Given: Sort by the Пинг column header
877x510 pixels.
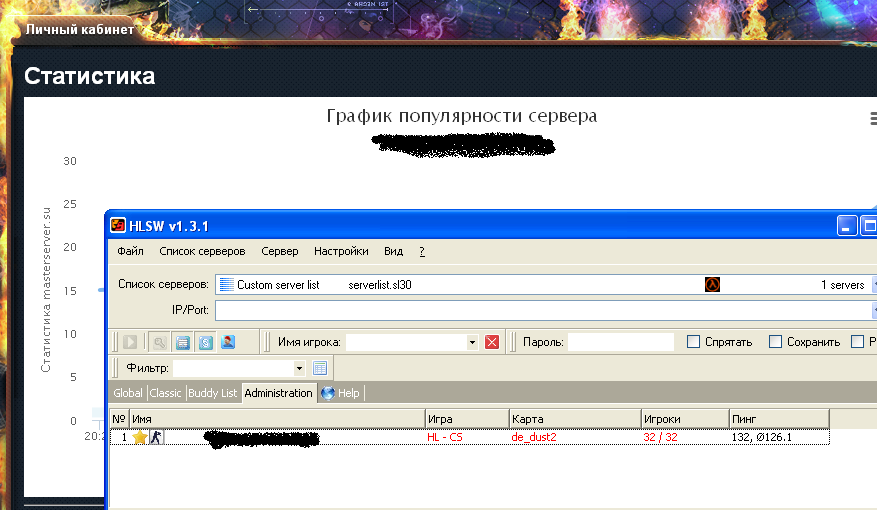Looking at the screenshot, I should click(779, 419).
